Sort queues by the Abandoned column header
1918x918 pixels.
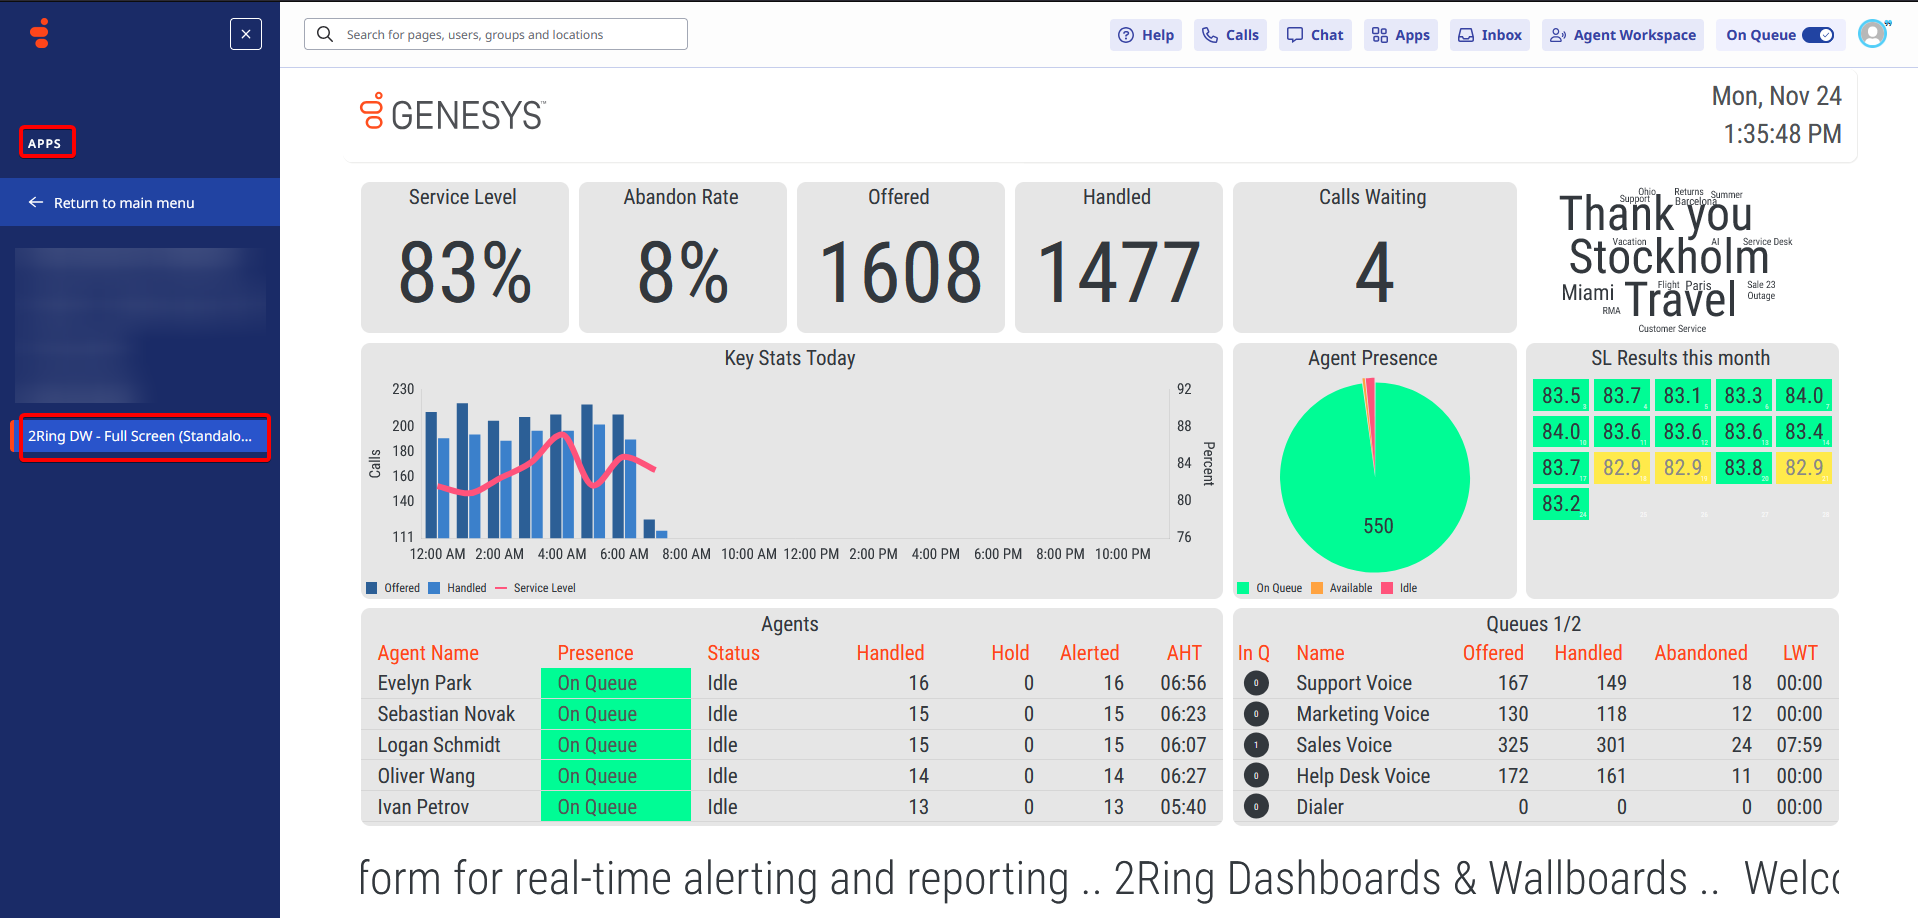pos(1700,653)
